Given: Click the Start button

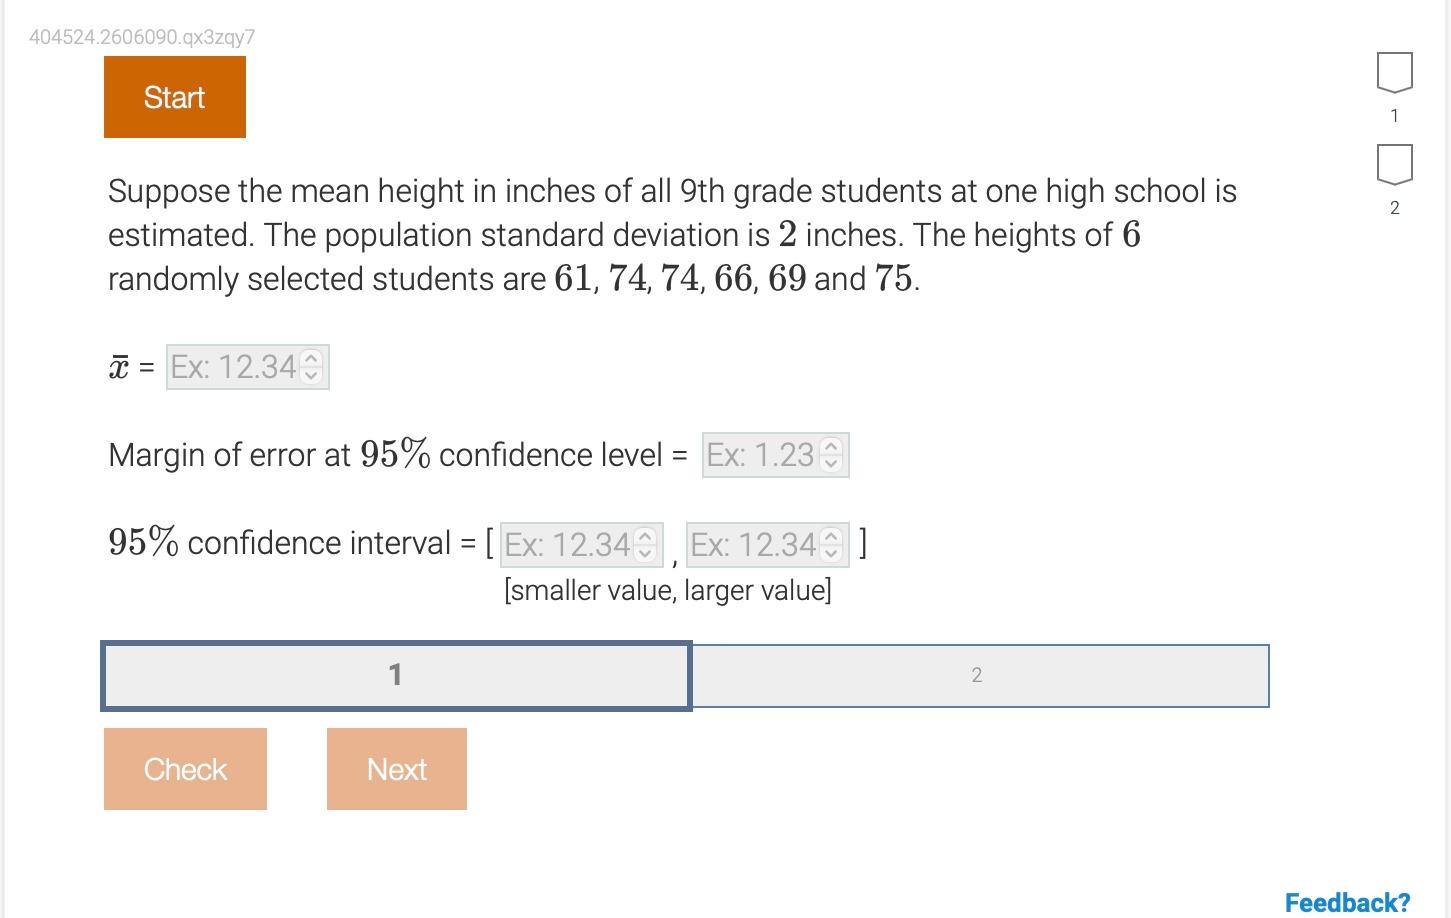Looking at the screenshot, I should 174,96.
